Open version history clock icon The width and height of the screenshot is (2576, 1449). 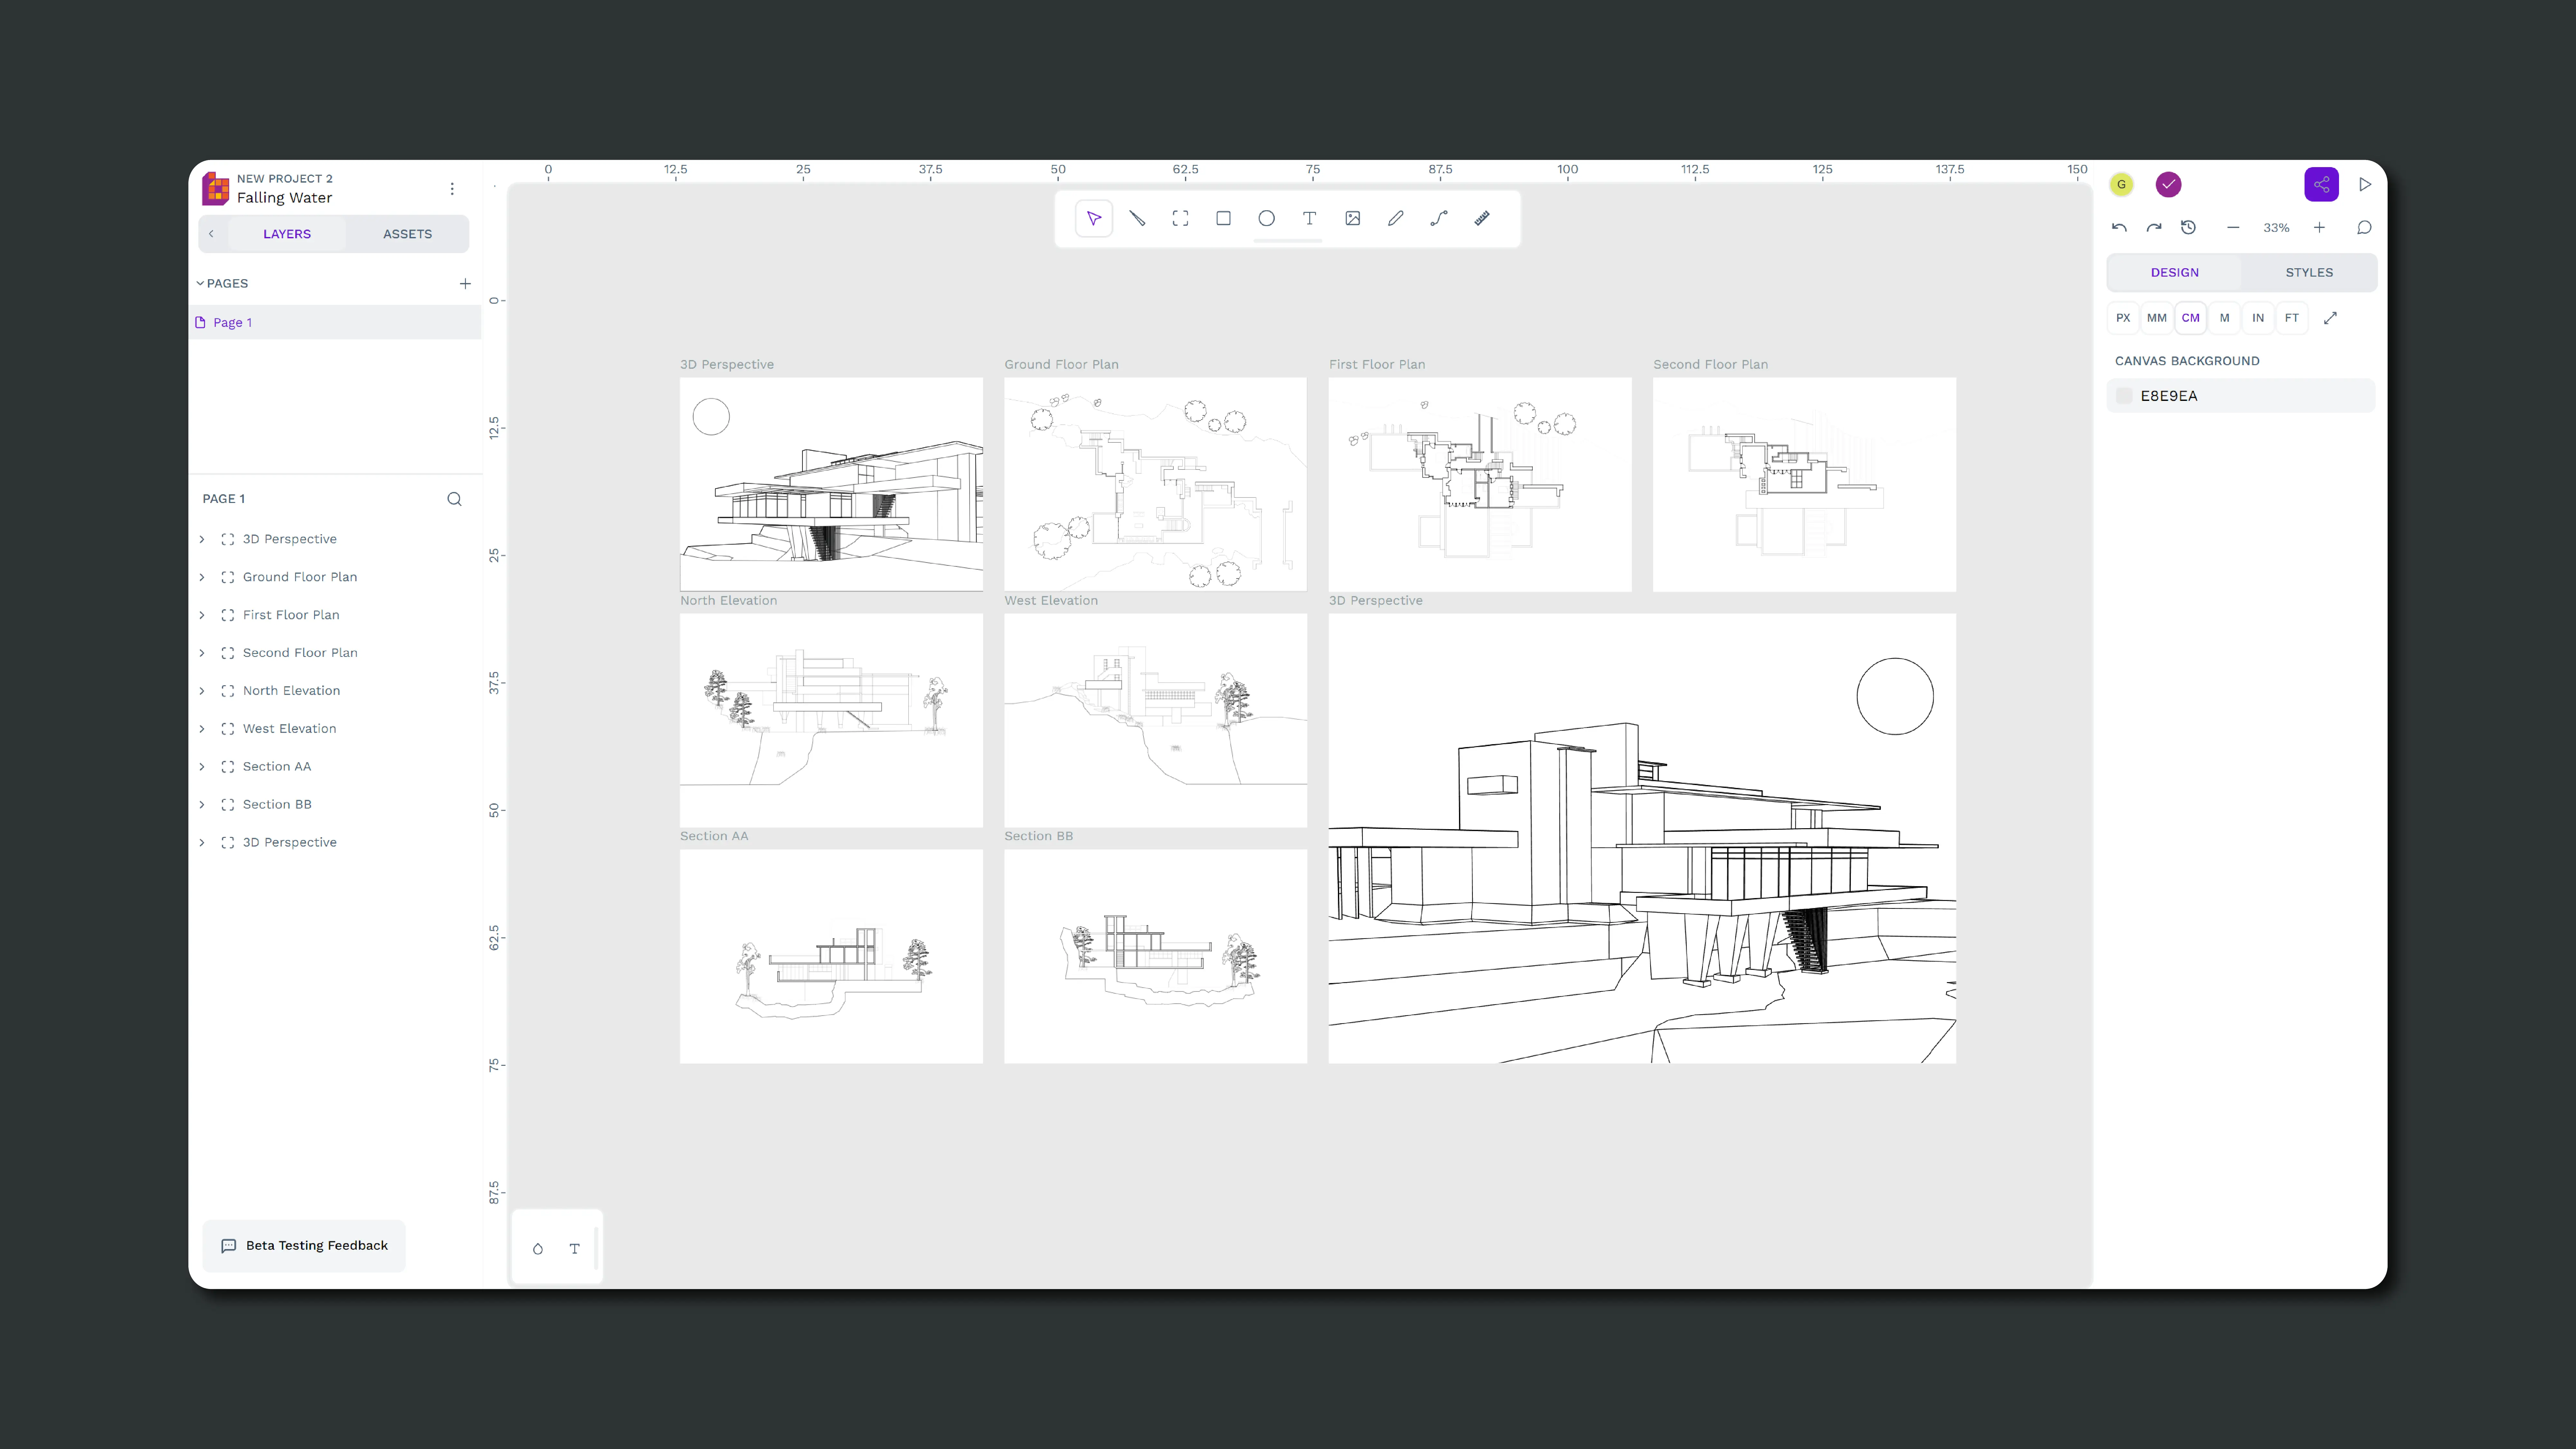(2188, 228)
